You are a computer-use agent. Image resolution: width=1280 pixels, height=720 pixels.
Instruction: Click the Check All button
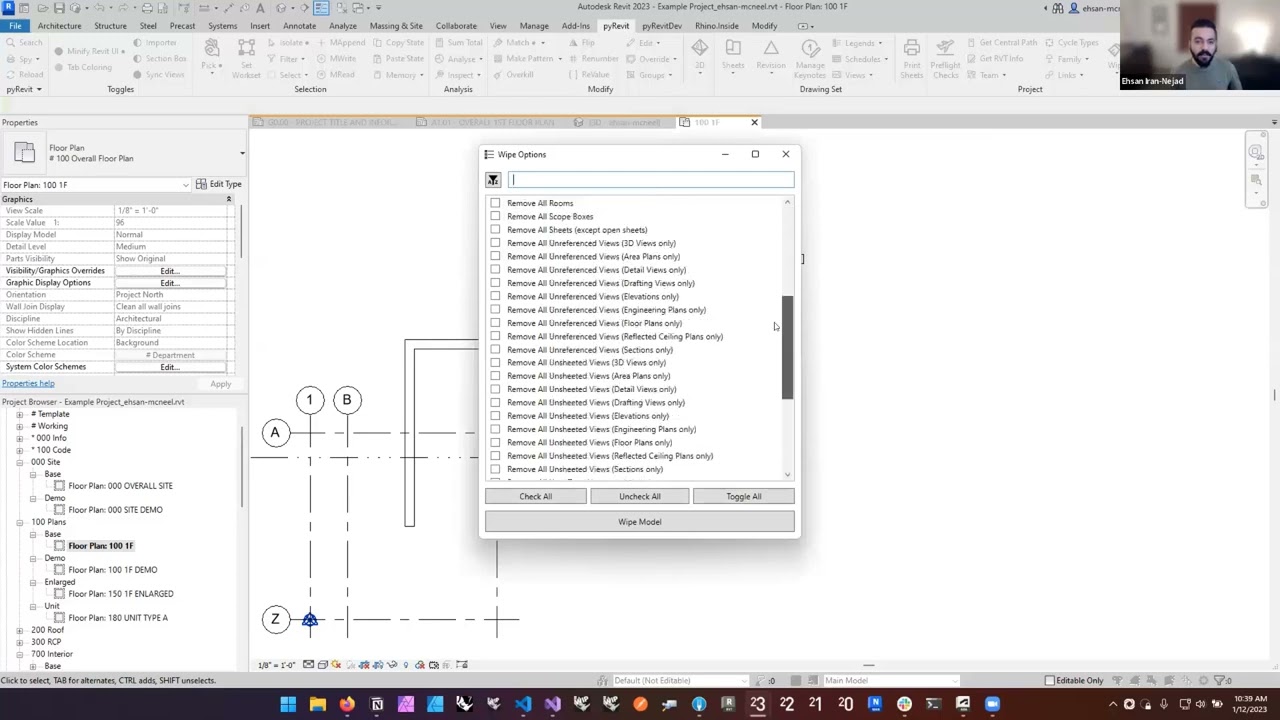[x=535, y=496]
